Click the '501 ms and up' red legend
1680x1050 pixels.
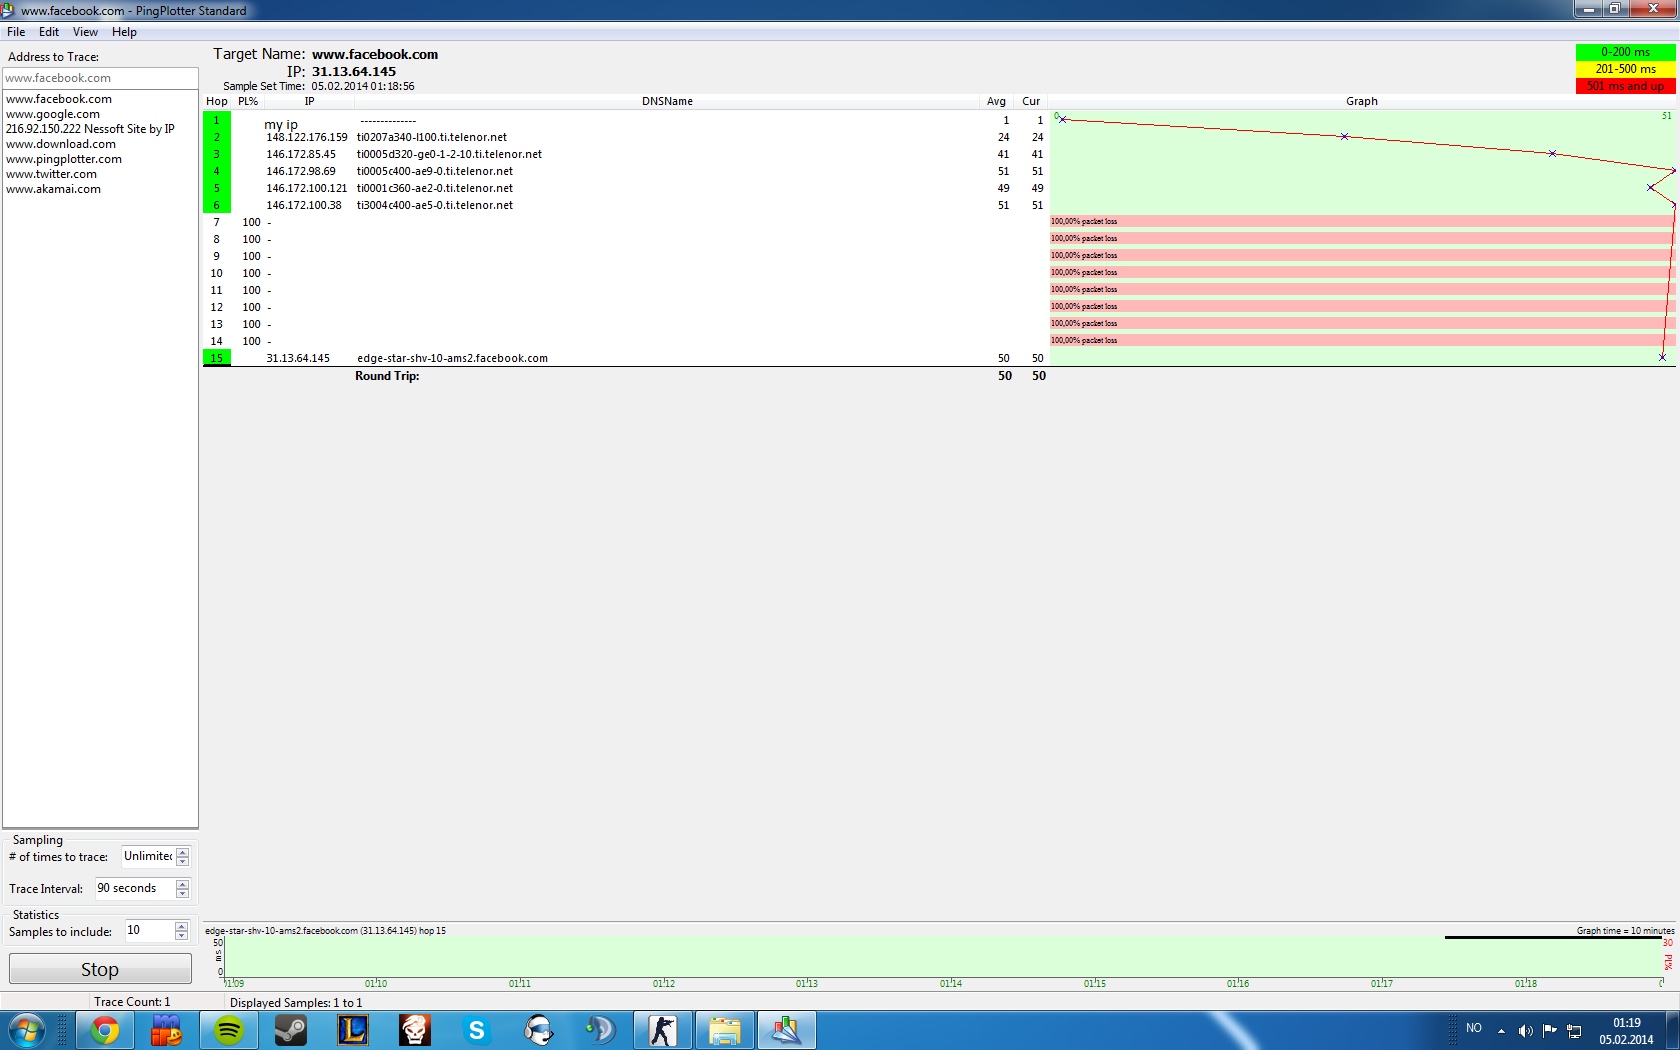click(1625, 86)
